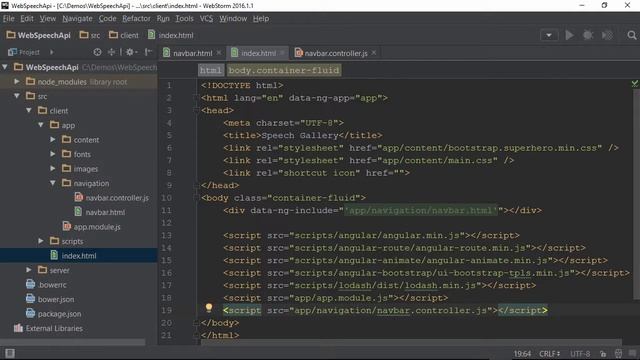
Task: Select index.html in project tree
Action: pos(79,256)
